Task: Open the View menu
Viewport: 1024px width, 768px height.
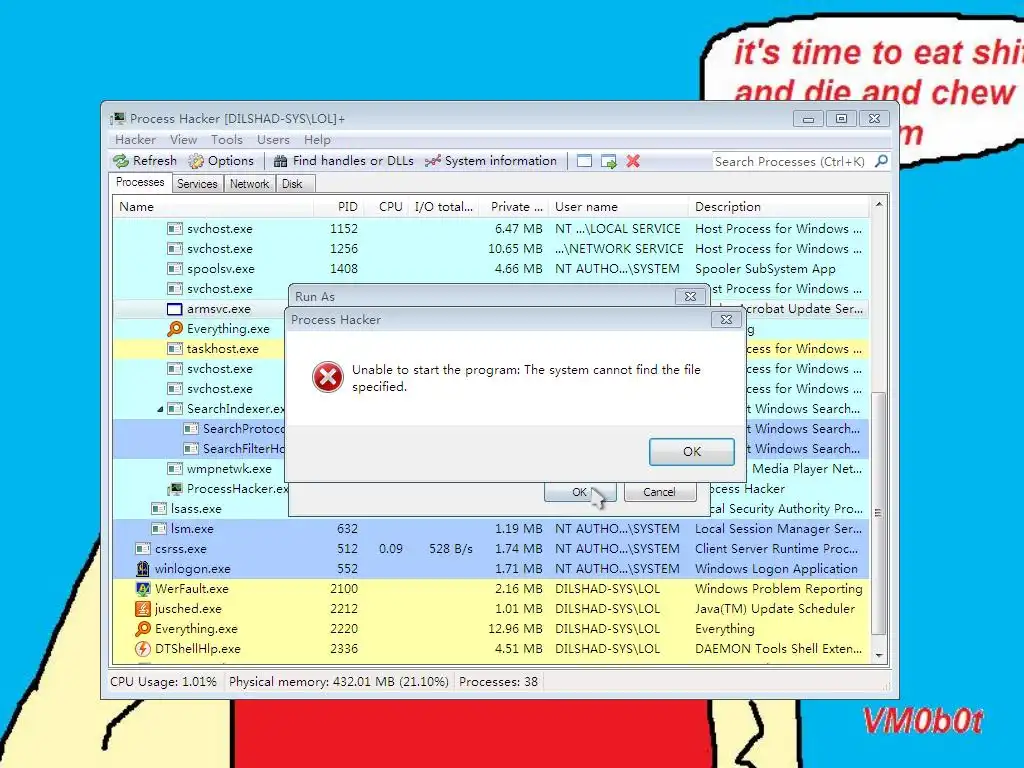Action: [x=184, y=140]
